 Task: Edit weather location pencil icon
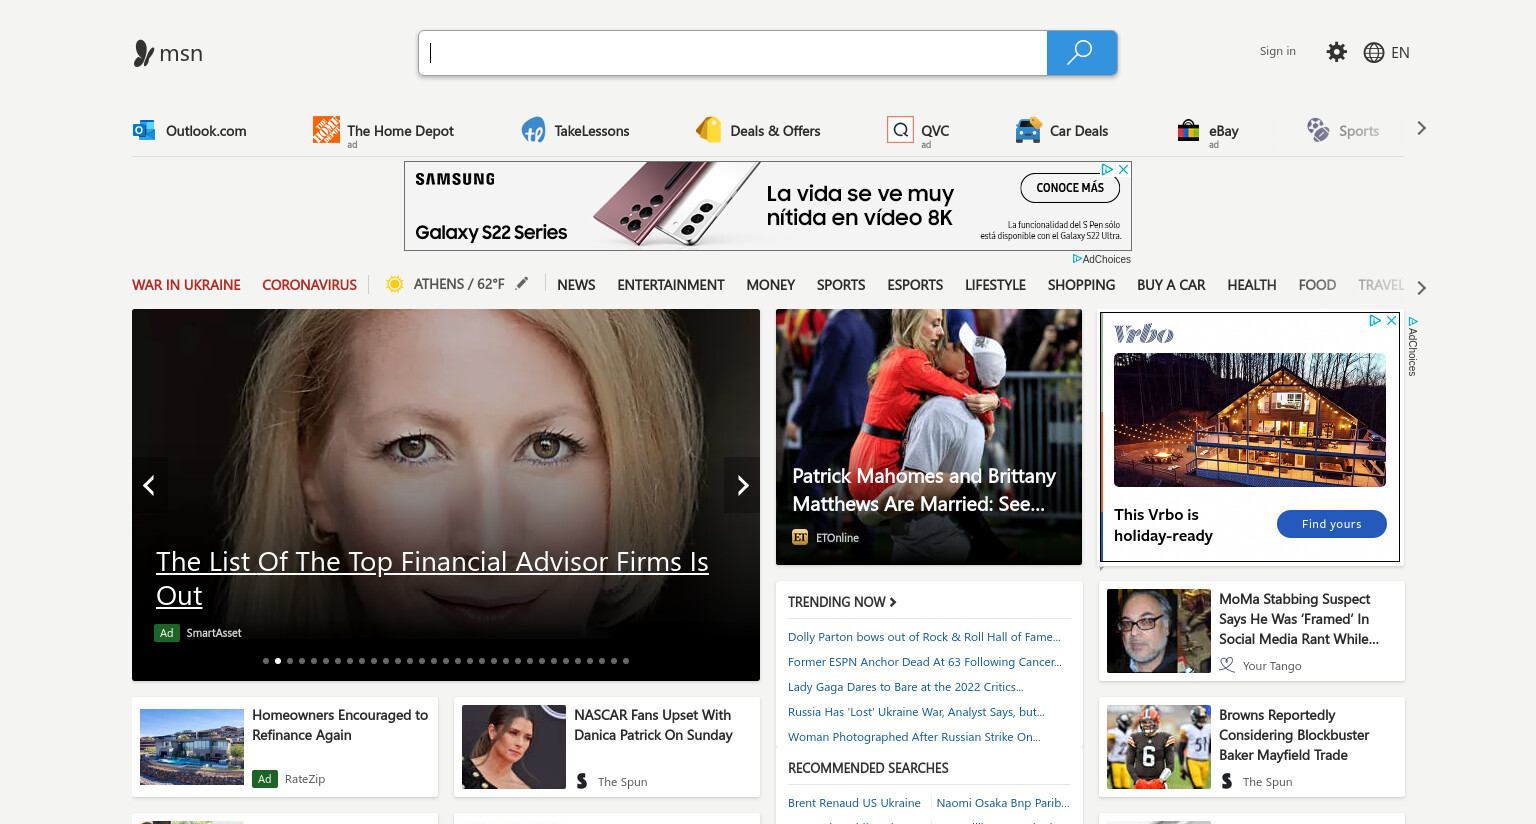pos(522,284)
